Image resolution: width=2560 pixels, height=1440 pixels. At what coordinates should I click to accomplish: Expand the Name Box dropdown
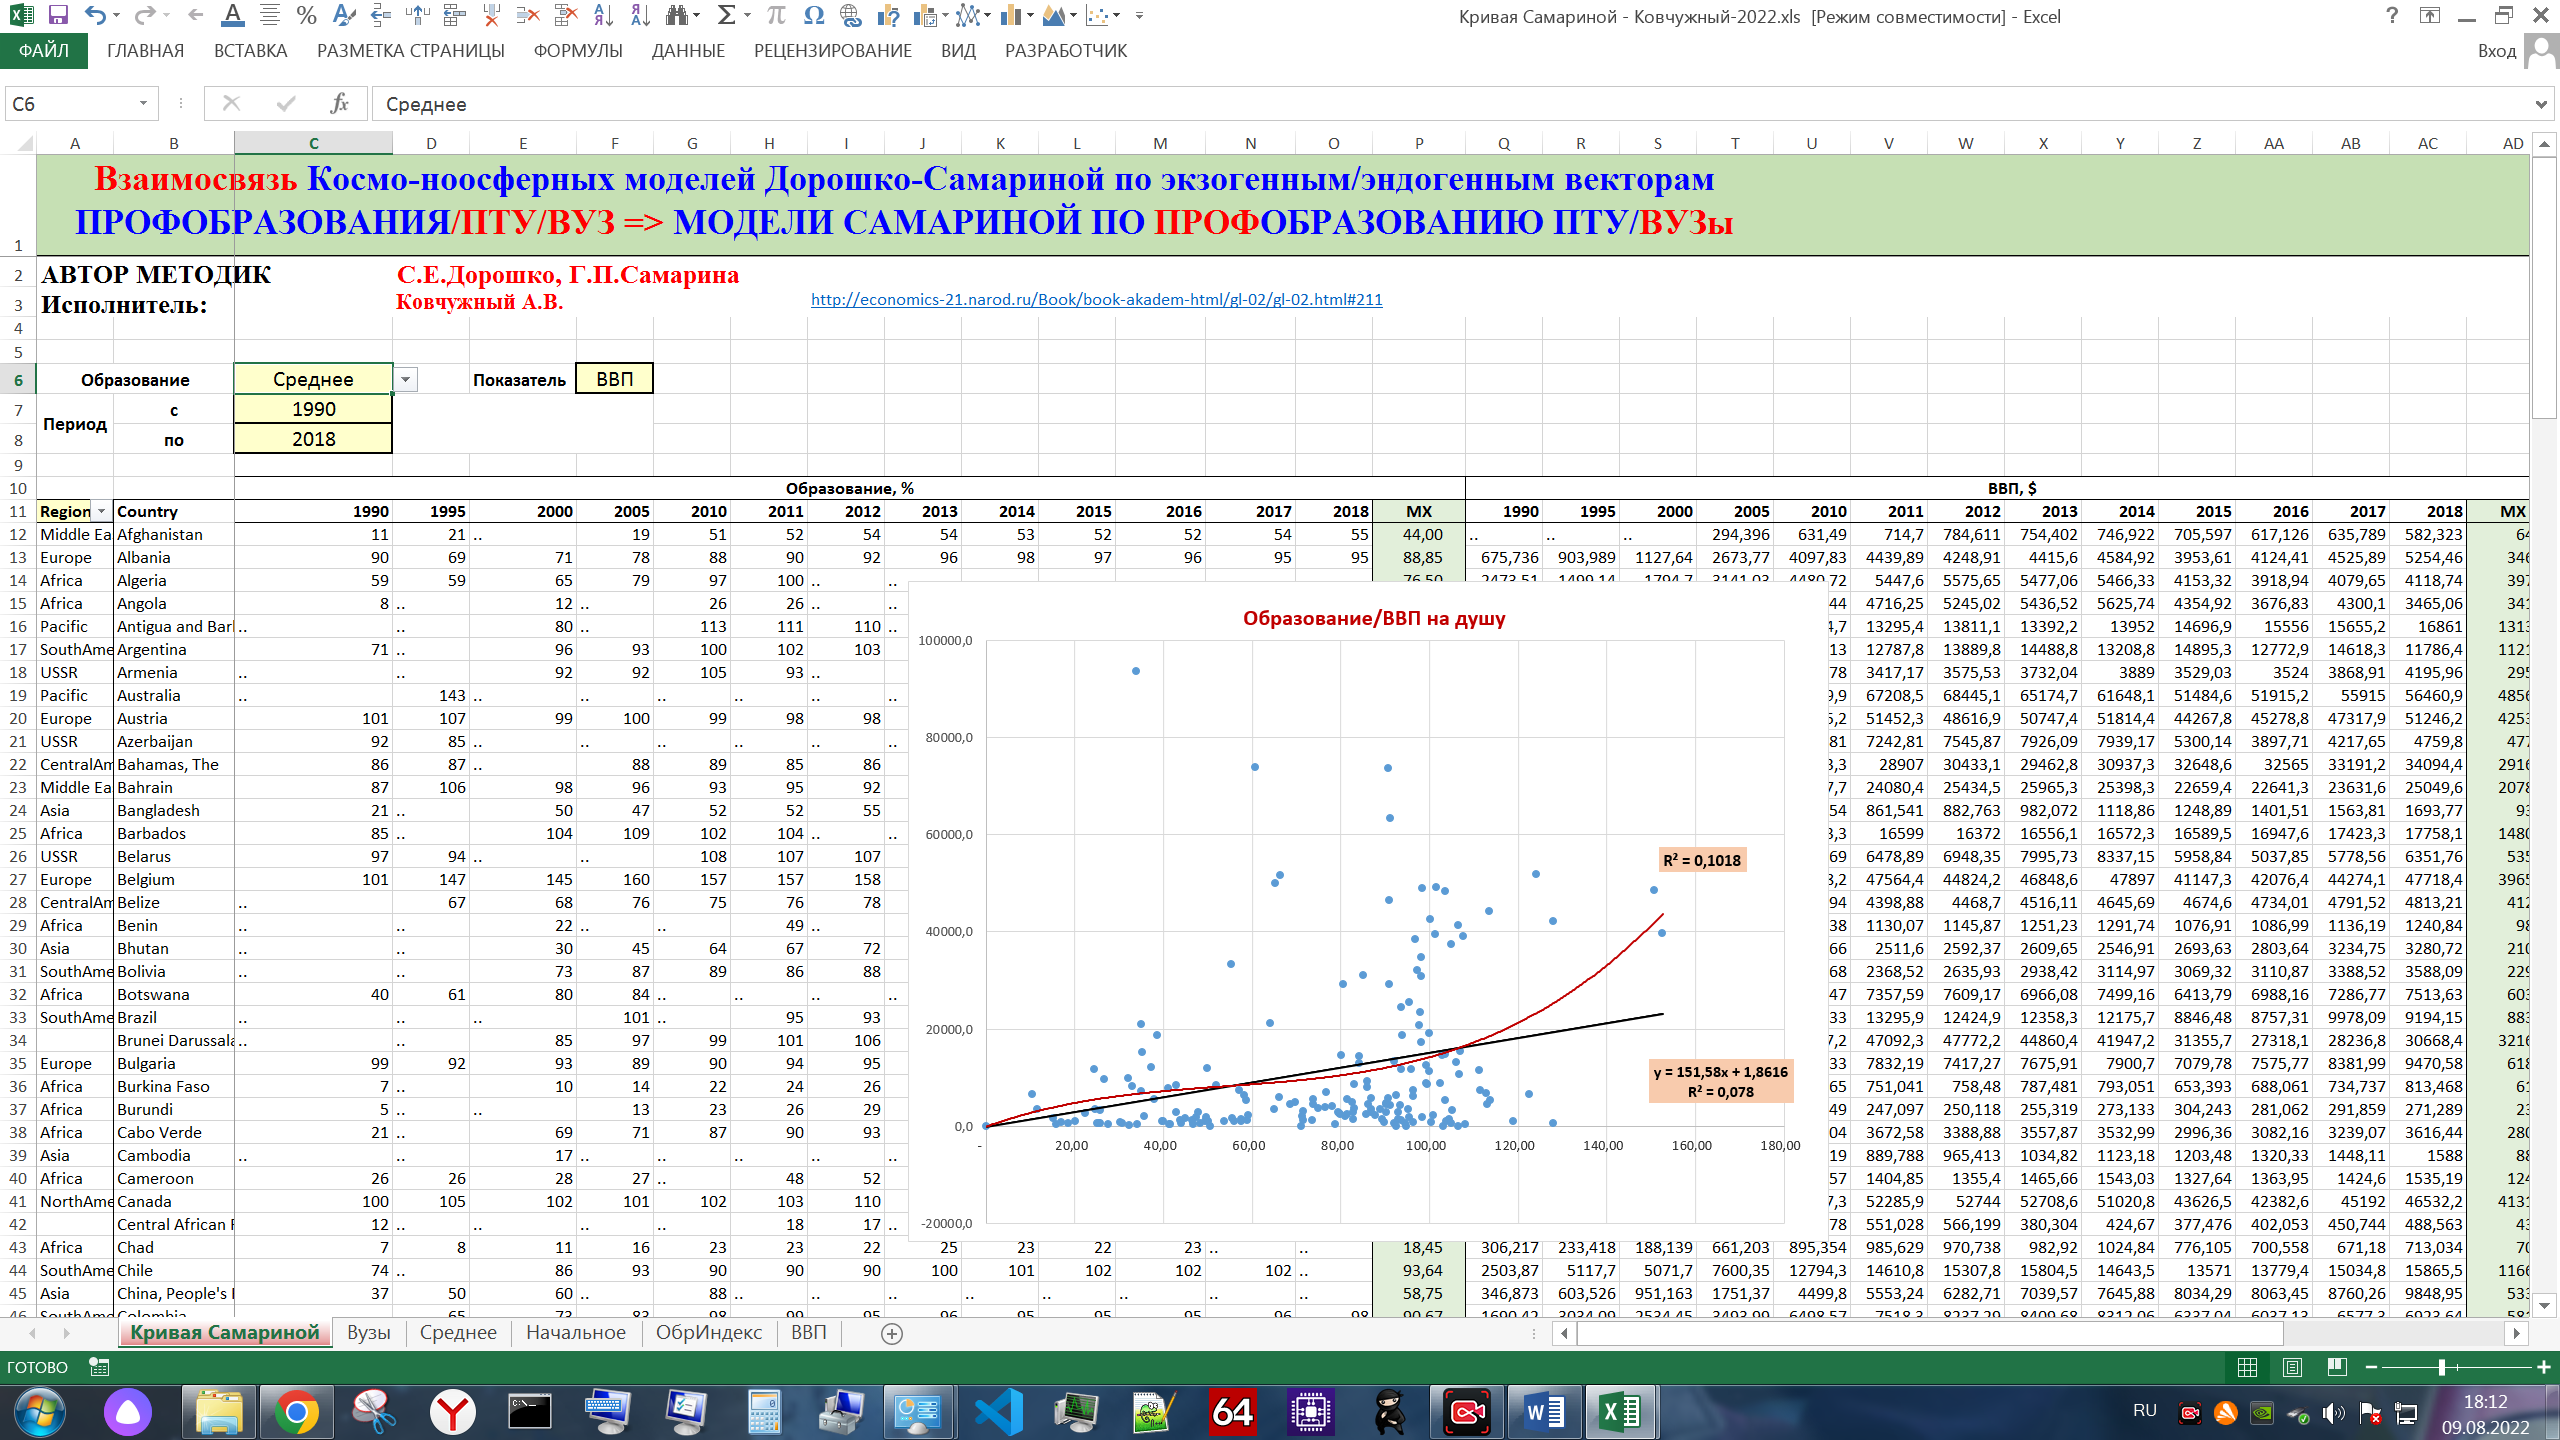point(143,104)
